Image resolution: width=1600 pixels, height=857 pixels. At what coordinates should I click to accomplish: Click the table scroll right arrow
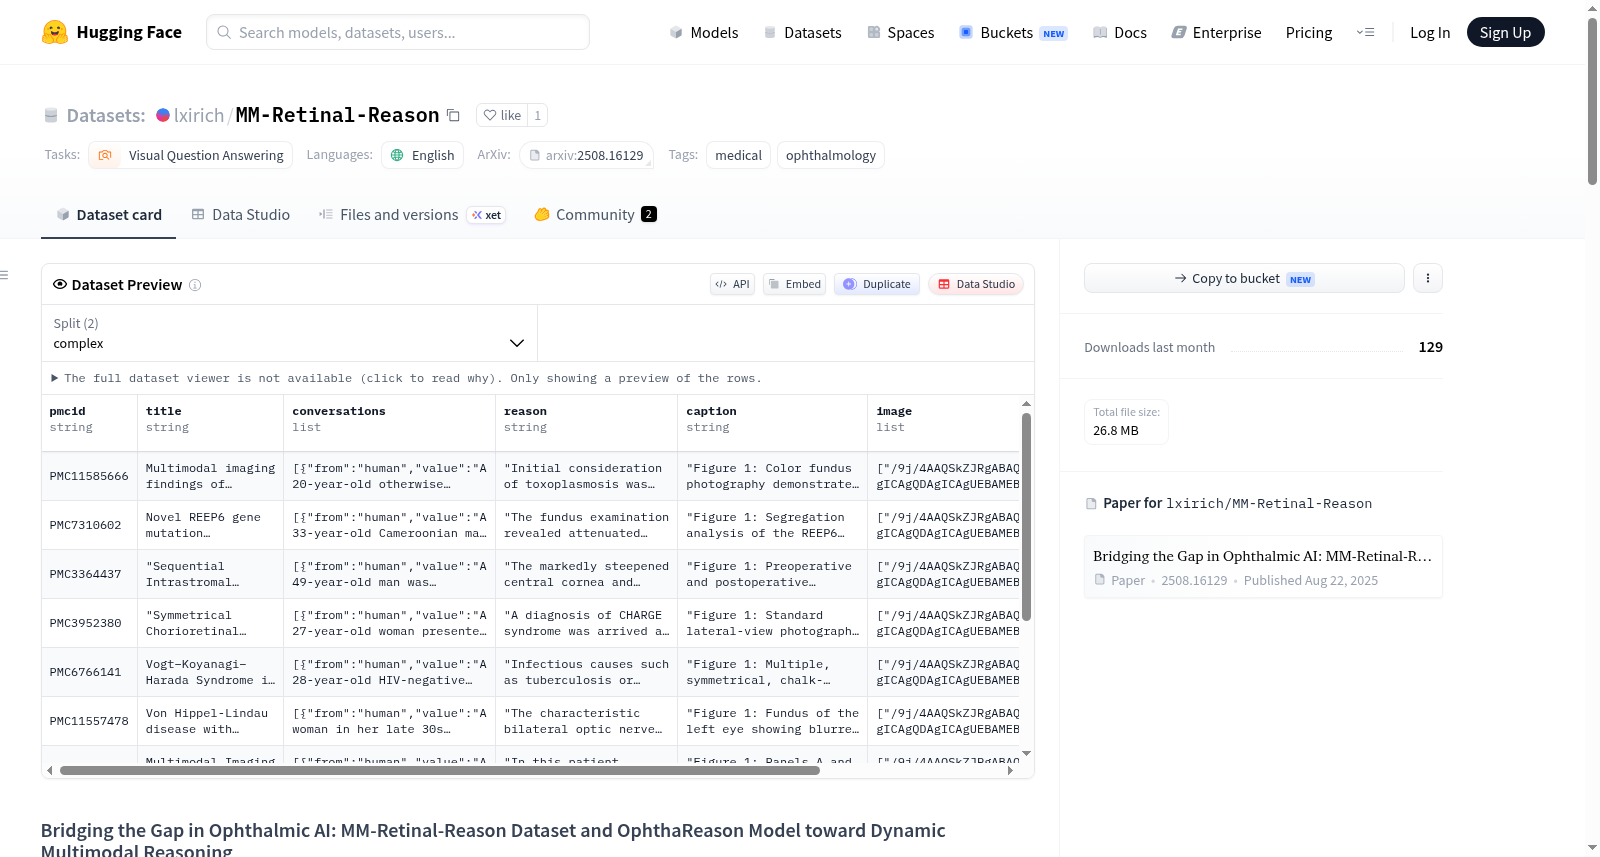point(1011,771)
